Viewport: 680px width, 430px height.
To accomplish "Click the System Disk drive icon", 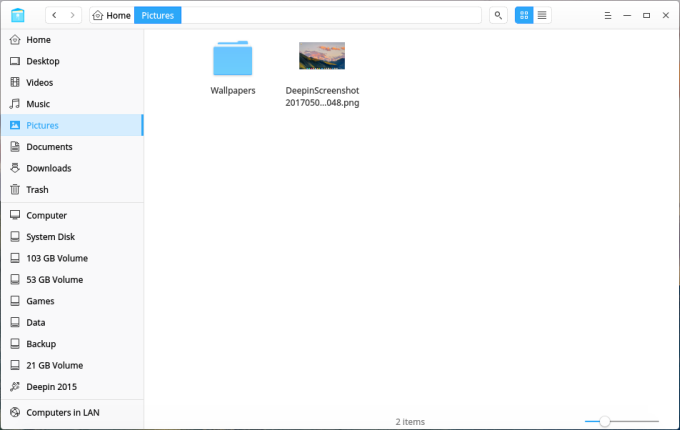I will click(15, 237).
